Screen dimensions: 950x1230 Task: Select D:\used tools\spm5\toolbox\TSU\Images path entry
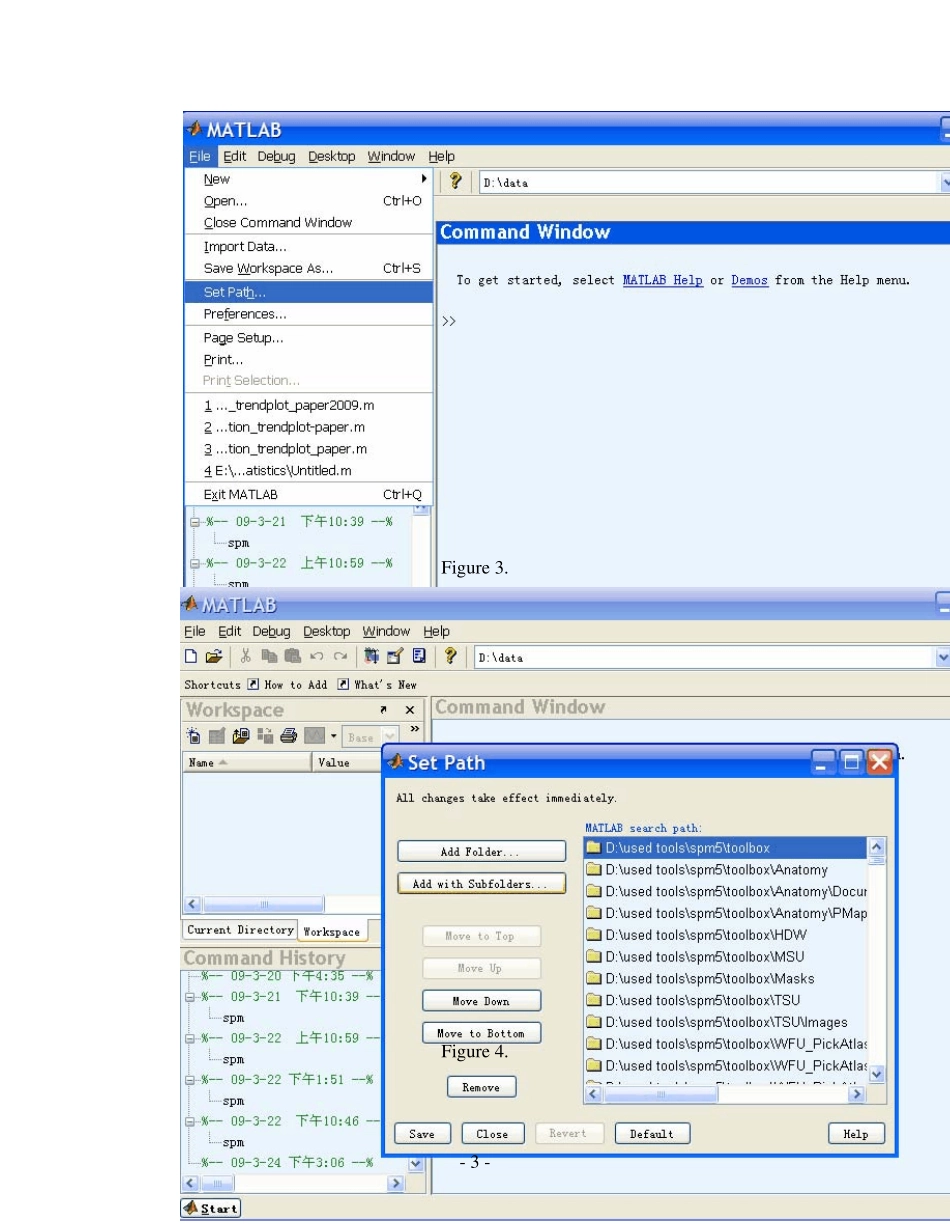pyautogui.click(x=726, y=1022)
